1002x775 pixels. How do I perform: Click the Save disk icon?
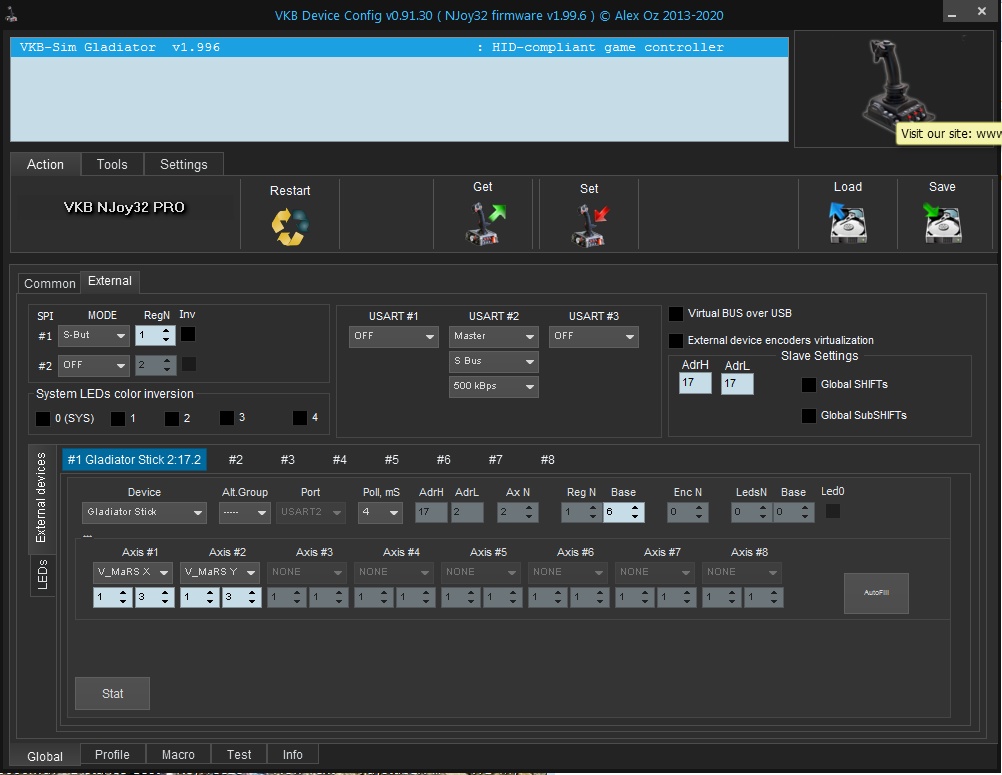(942, 222)
